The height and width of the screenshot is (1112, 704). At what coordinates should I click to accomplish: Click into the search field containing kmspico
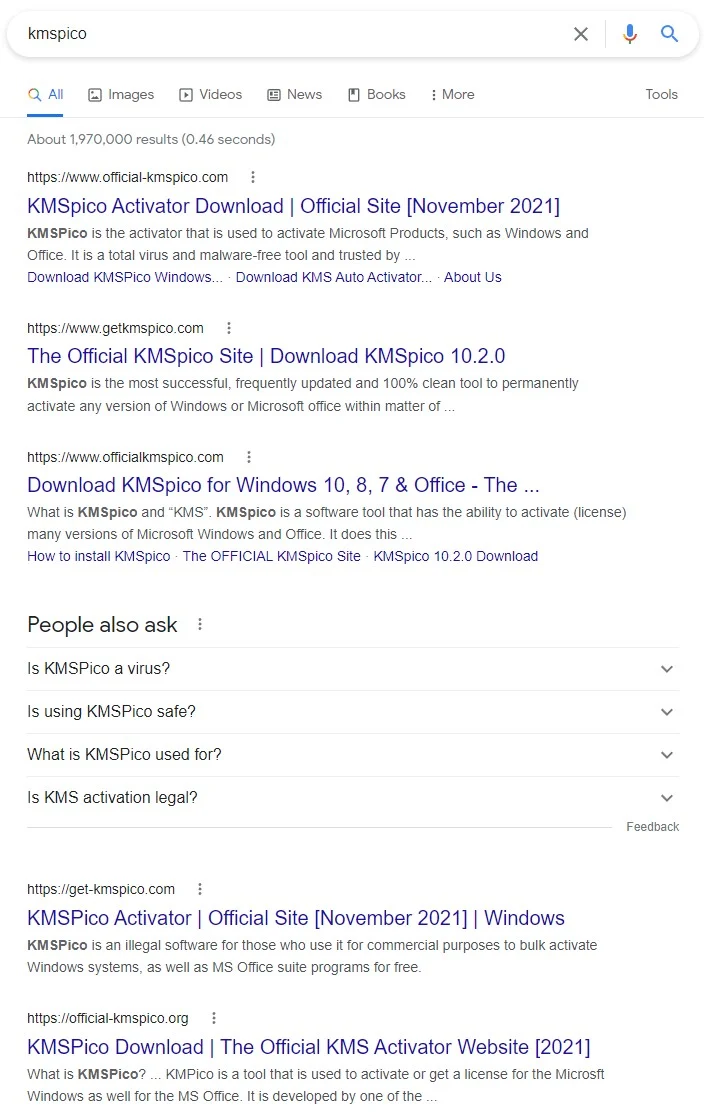click(294, 33)
